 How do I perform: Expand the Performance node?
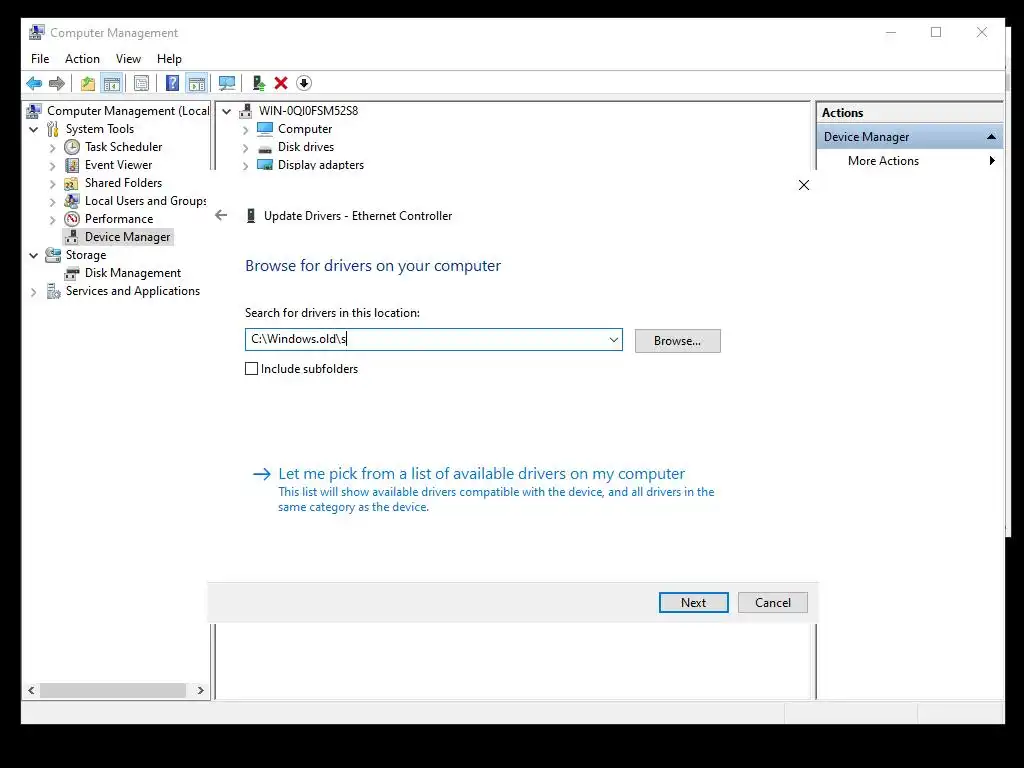[x=52, y=220]
